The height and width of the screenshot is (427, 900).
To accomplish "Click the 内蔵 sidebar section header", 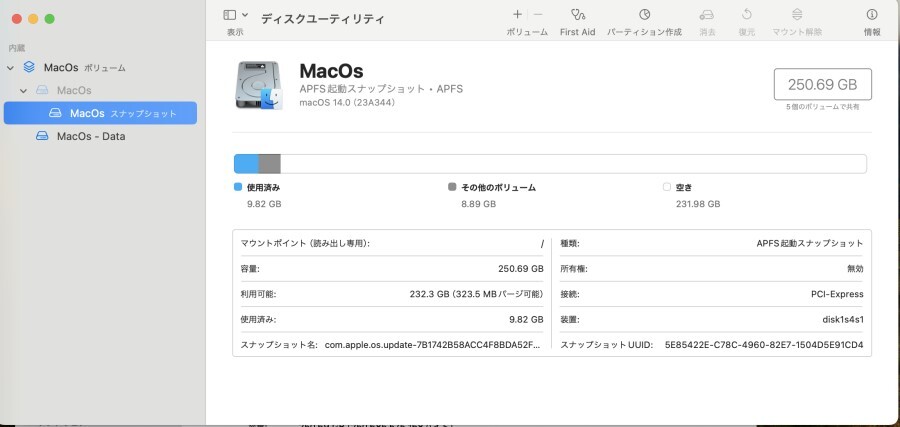I will (17, 48).
